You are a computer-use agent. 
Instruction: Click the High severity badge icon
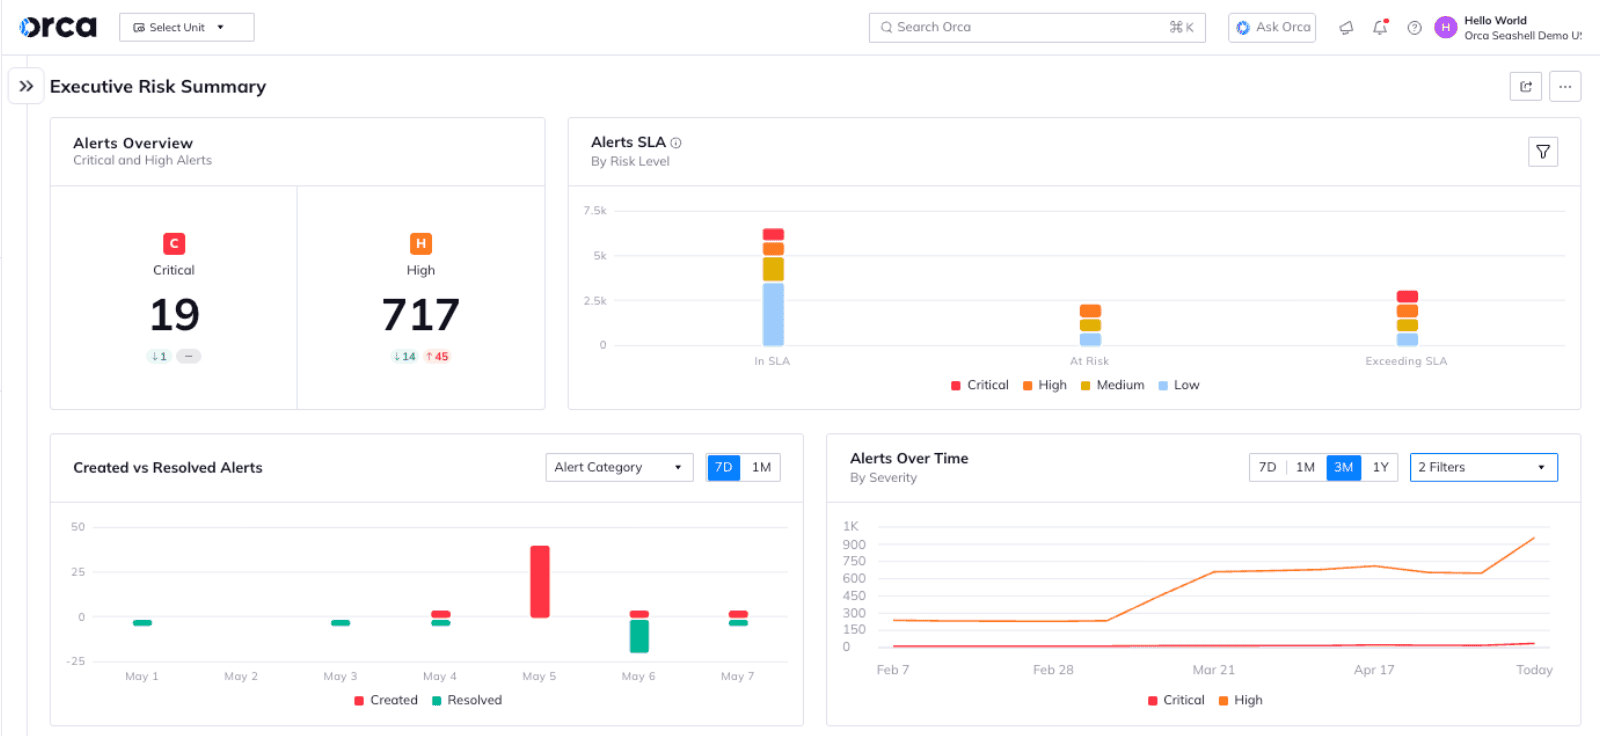[421, 243]
